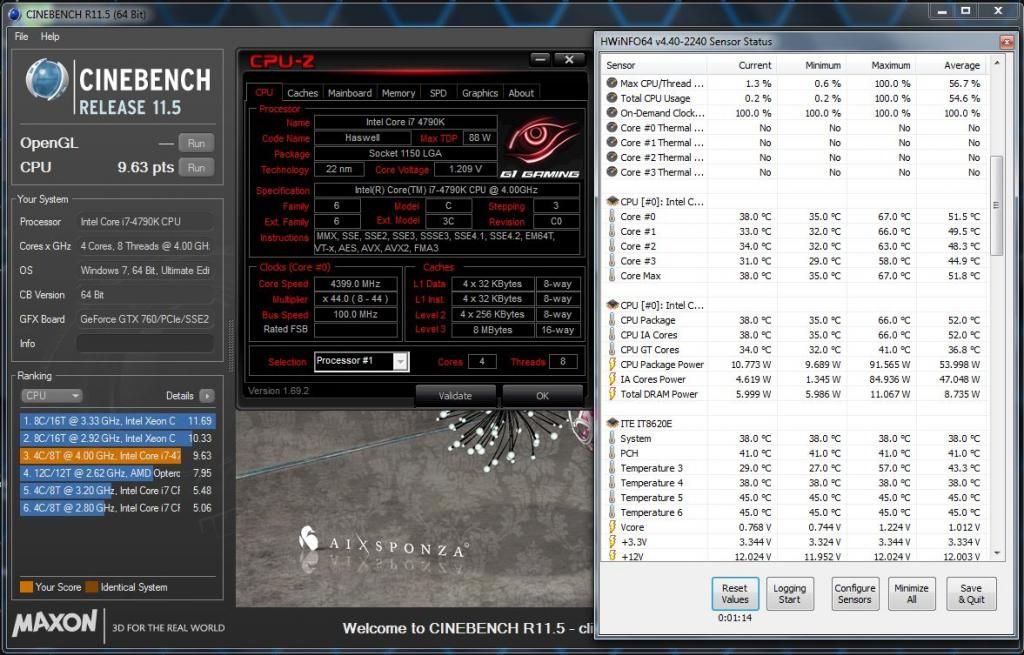Open the Processor #1 selection dropdown
1024x655 pixels.
[x=361, y=361]
